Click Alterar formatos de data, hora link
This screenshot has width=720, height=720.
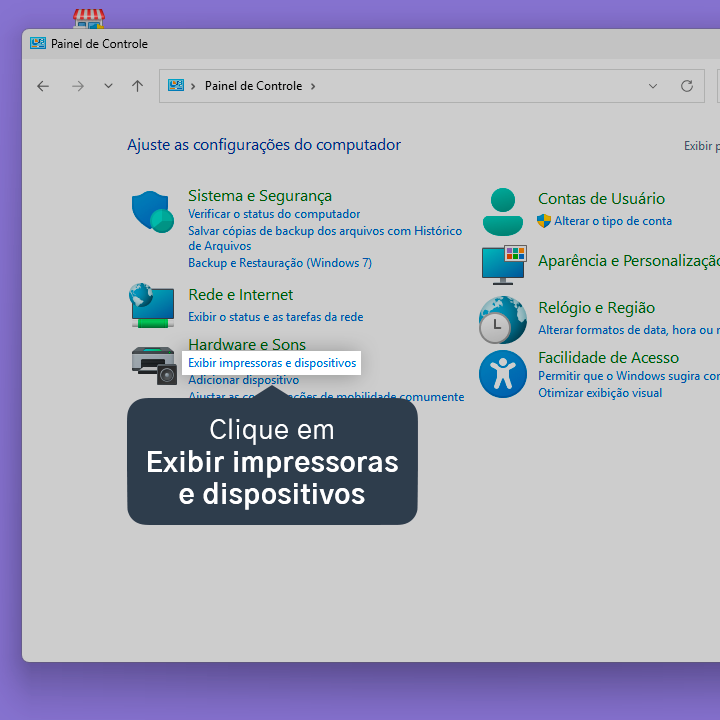coord(629,330)
